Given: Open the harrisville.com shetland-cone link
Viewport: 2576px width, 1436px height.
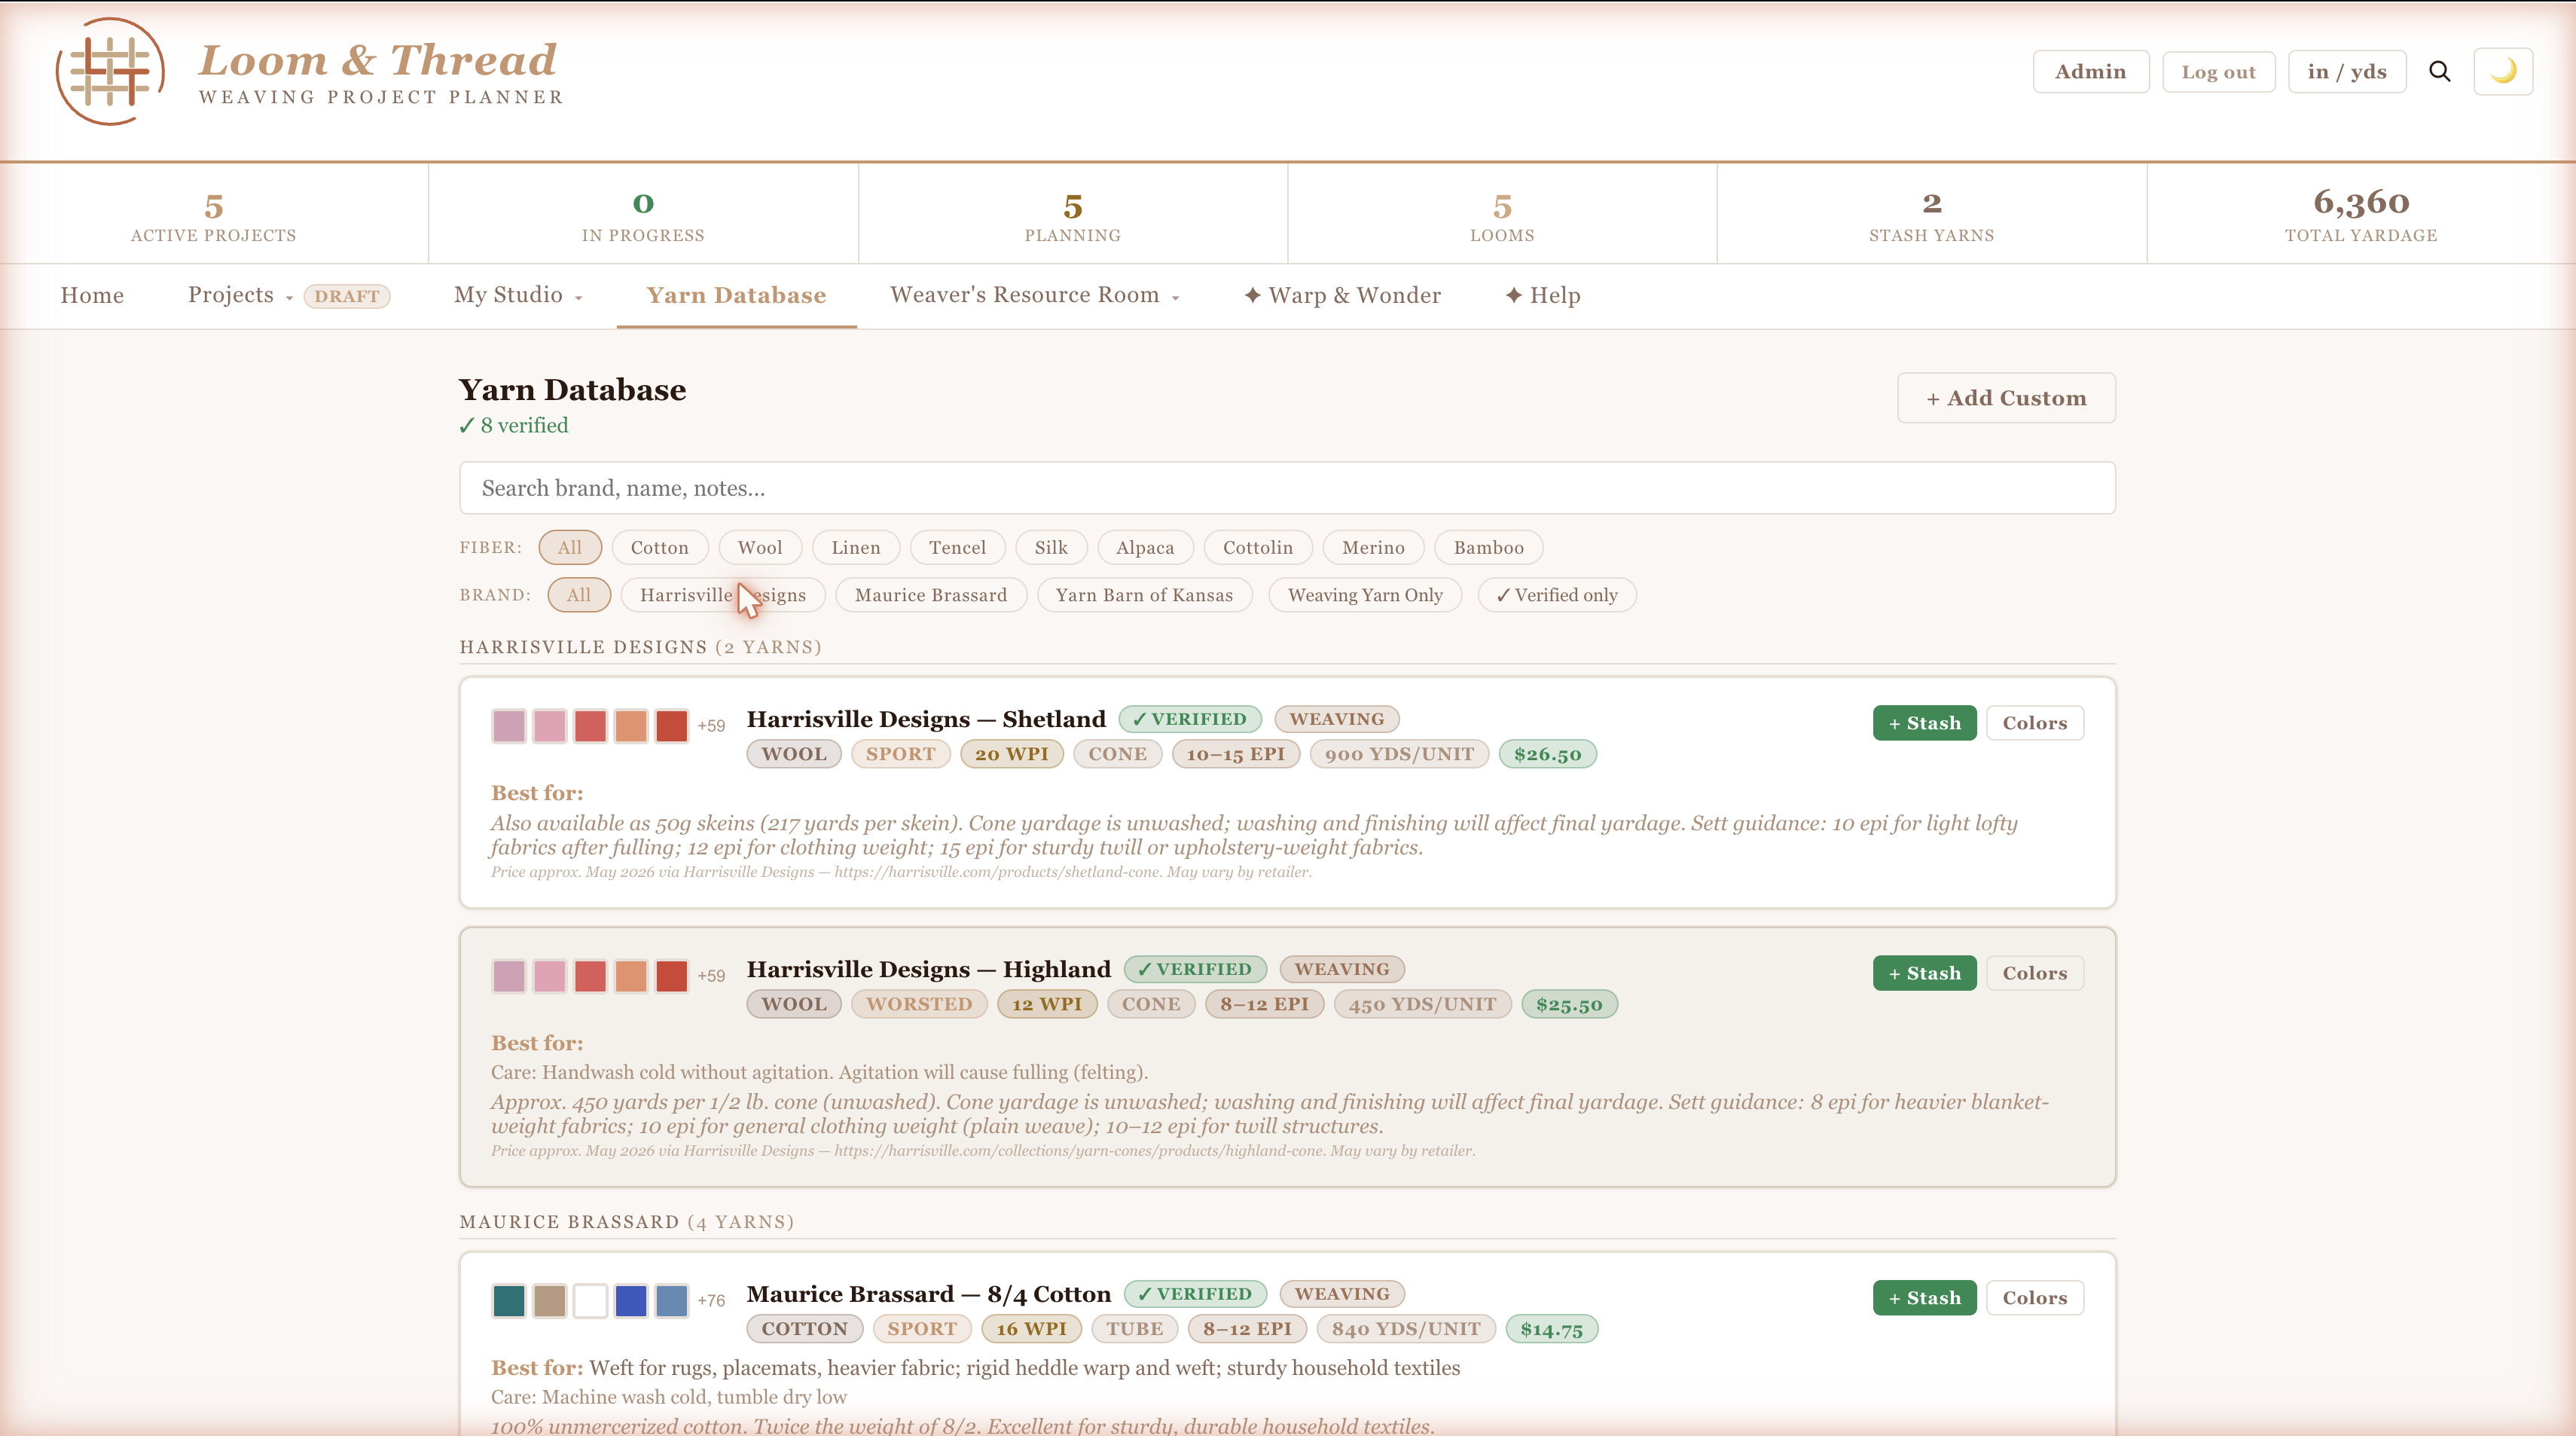Looking at the screenshot, I should point(998,872).
